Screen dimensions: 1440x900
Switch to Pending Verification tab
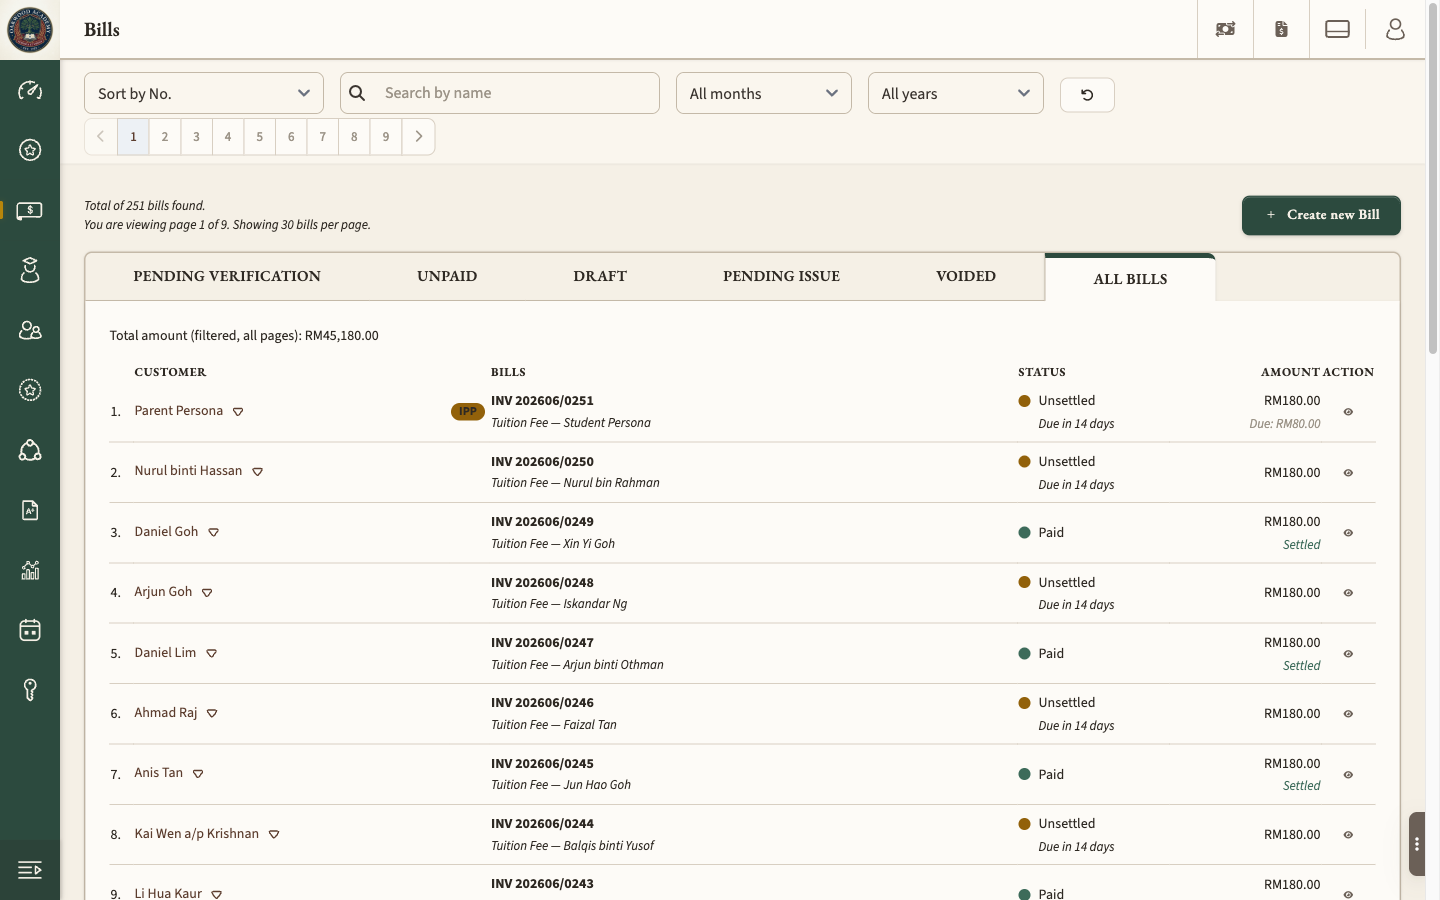pos(227,276)
